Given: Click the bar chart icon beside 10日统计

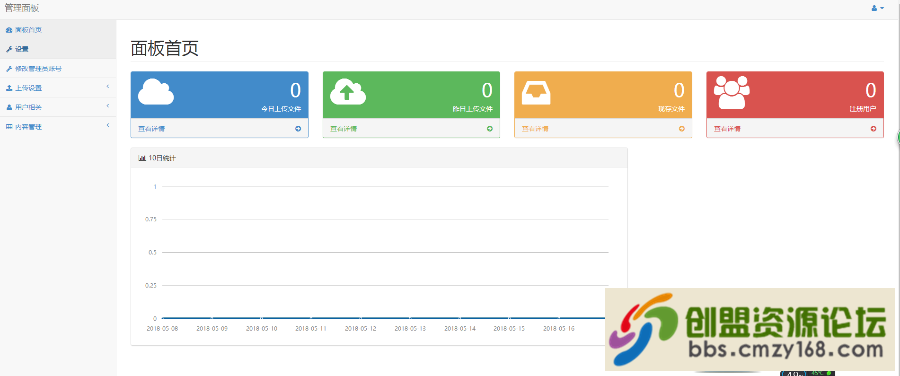Looking at the screenshot, I should click(x=142, y=158).
